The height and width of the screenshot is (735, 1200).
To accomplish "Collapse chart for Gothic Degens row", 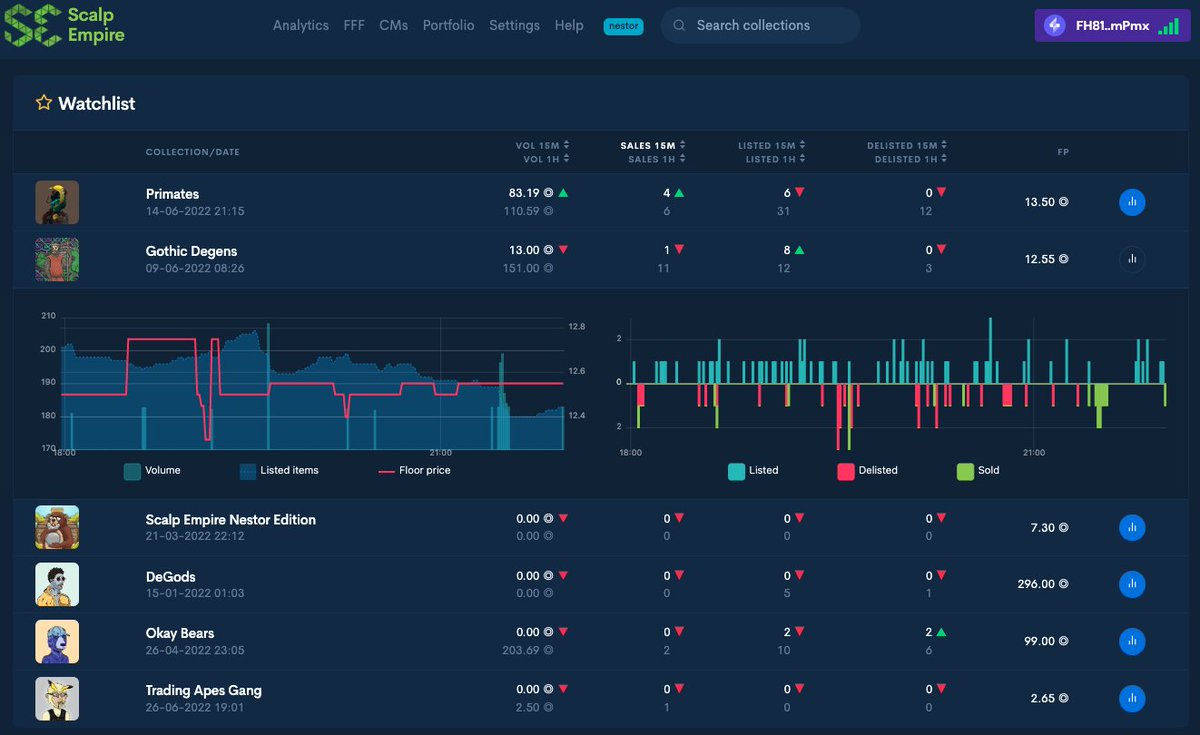I will coord(1132,259).
